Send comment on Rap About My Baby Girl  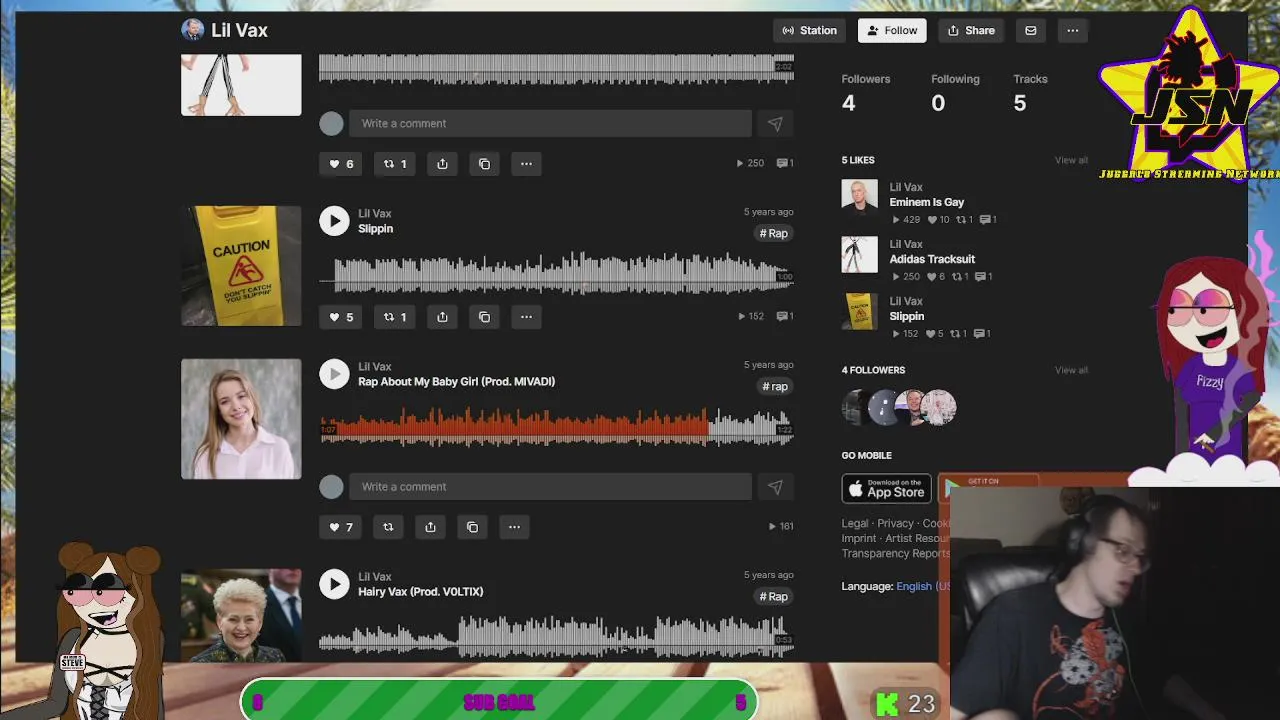tap(775, 486)
